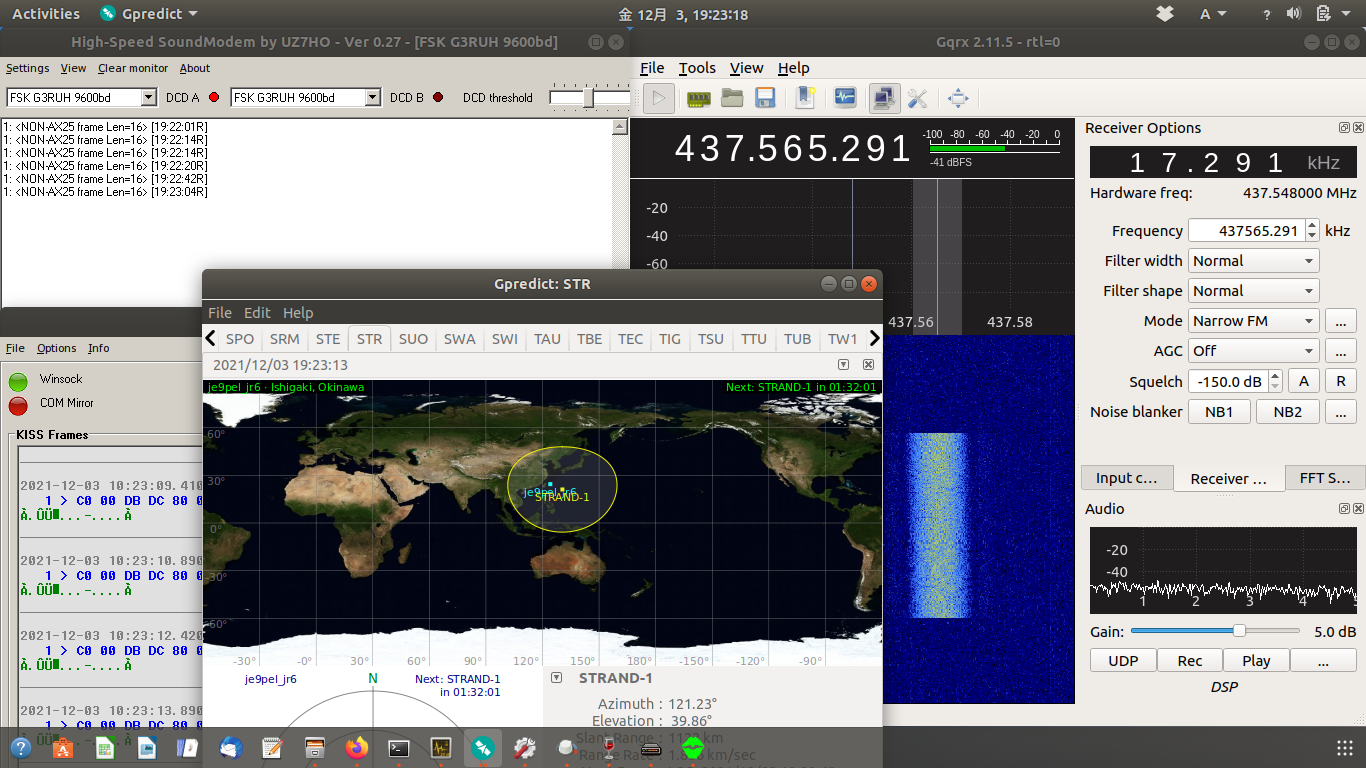
Task: Close the Gpredict map view with its X icon
Action: click(868, 365)
